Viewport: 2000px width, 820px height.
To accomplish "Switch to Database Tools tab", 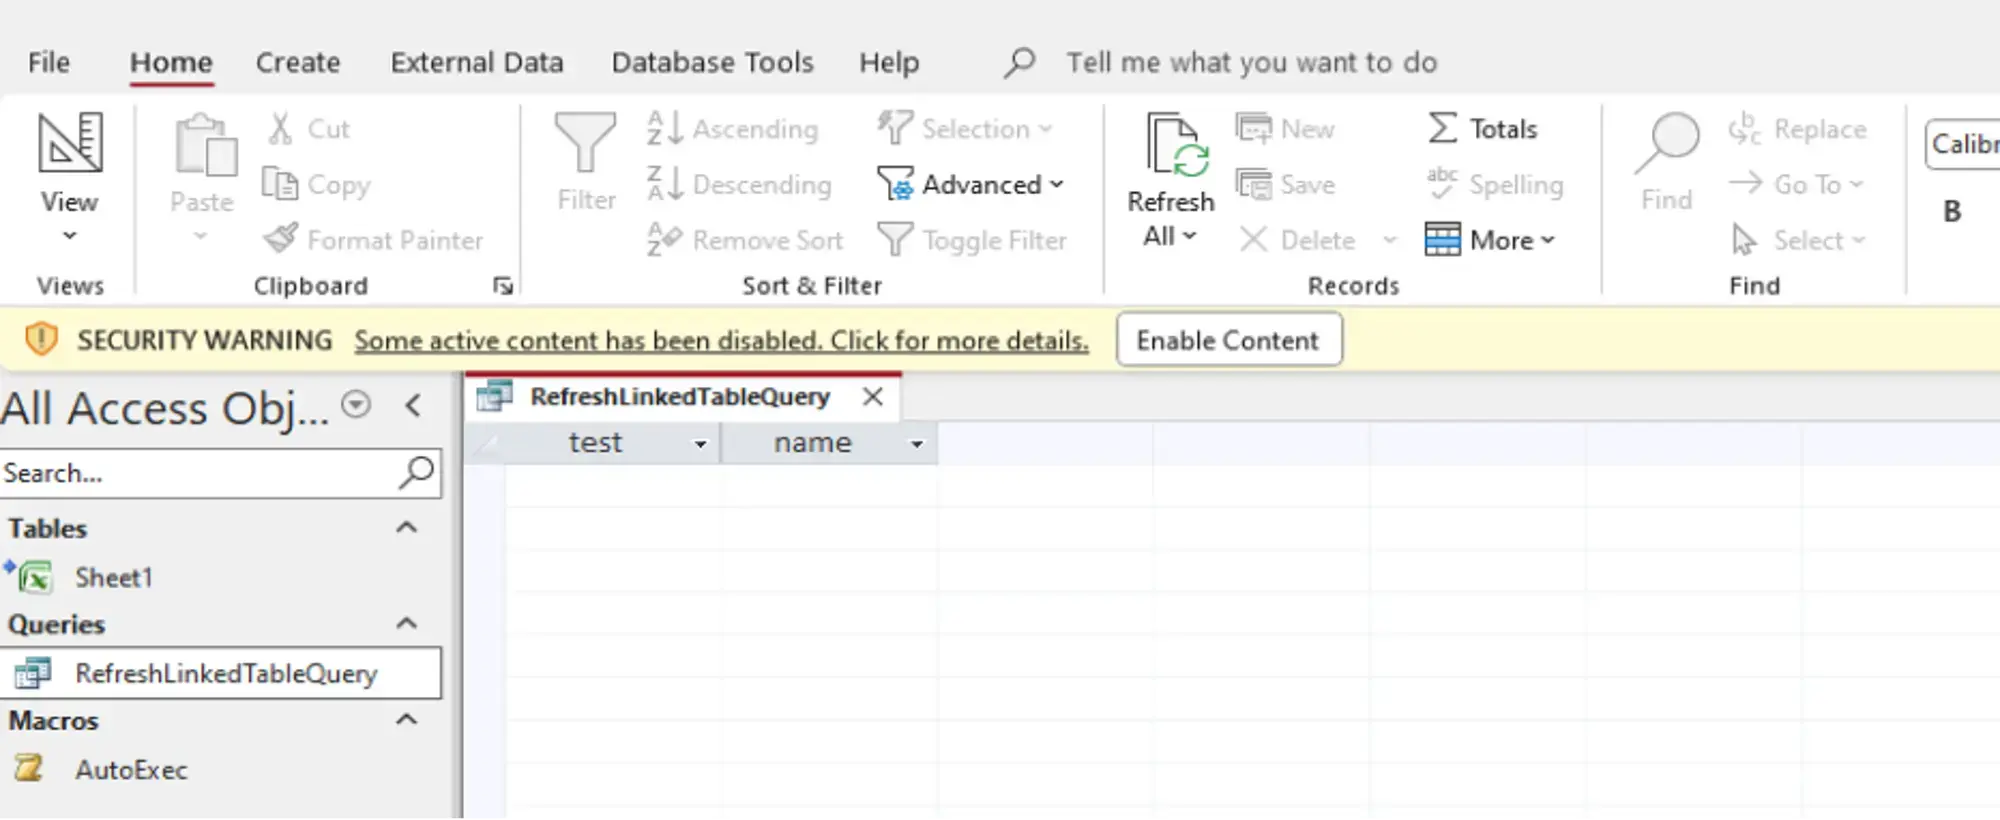I will coord(713,63).
